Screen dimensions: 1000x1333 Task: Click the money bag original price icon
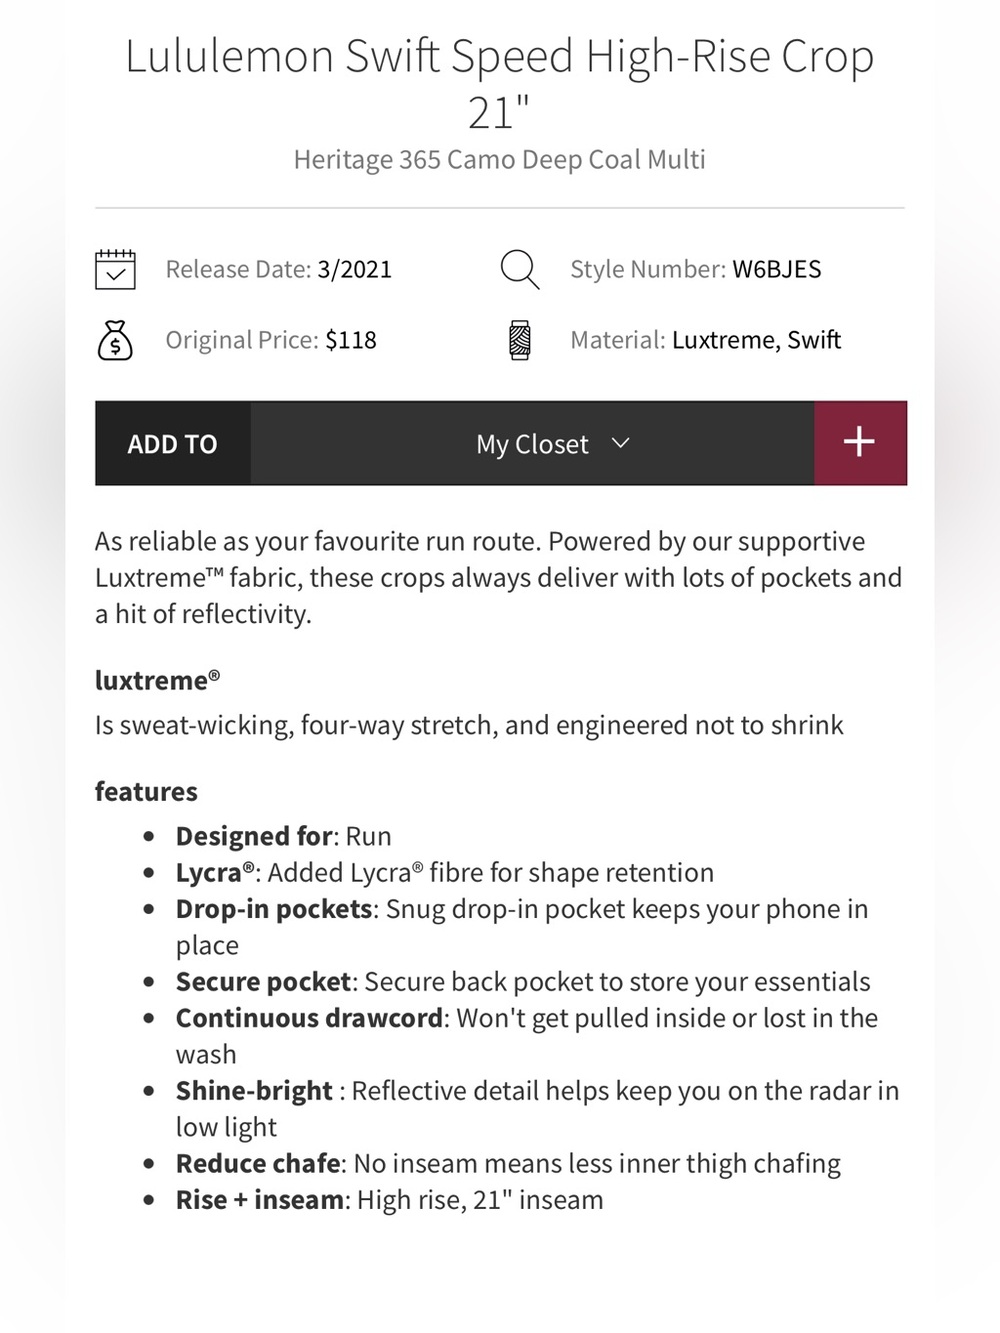click(115, 340)
